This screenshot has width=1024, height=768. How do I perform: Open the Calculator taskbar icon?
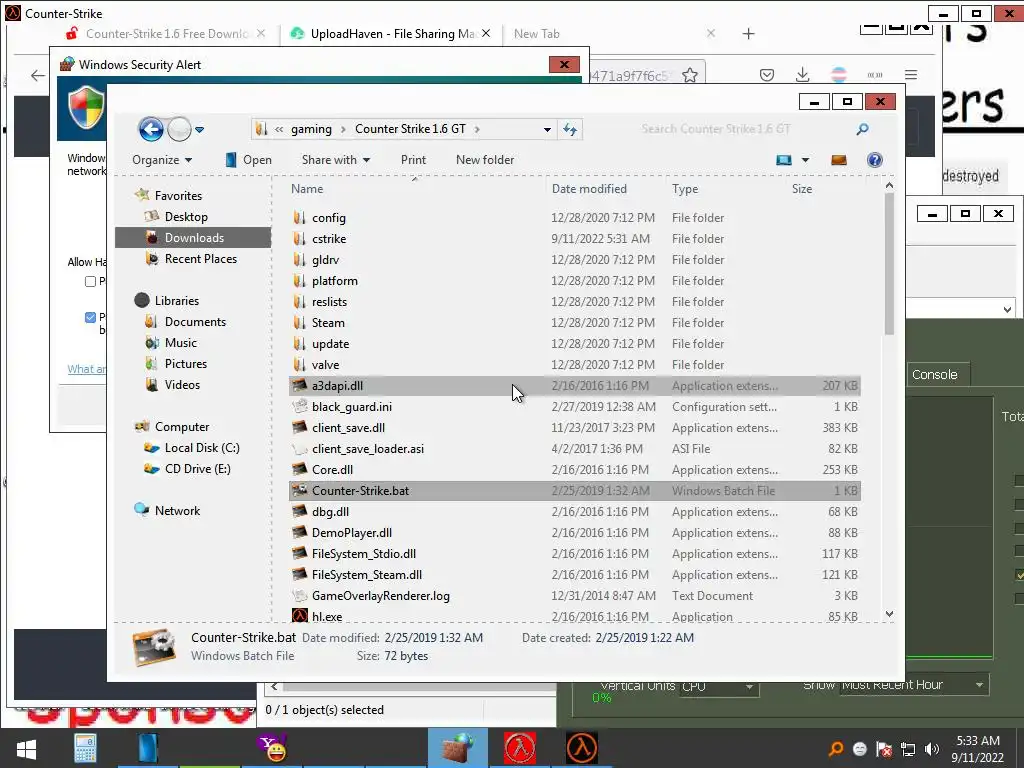tap(85, 748)
